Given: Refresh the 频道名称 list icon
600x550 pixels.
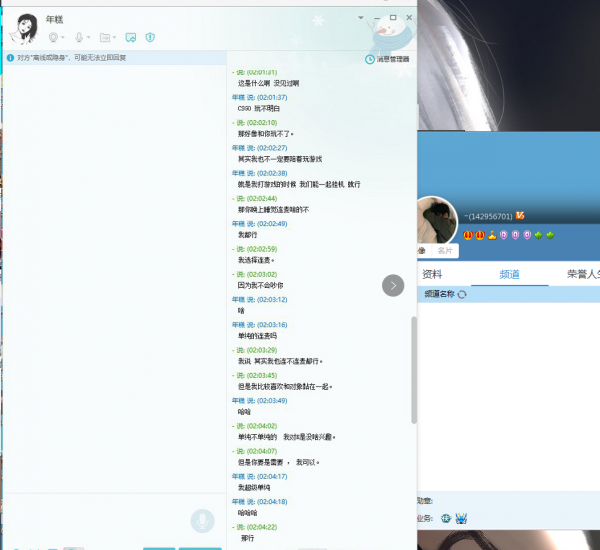Looking at the screenshot, I should 462,295.
